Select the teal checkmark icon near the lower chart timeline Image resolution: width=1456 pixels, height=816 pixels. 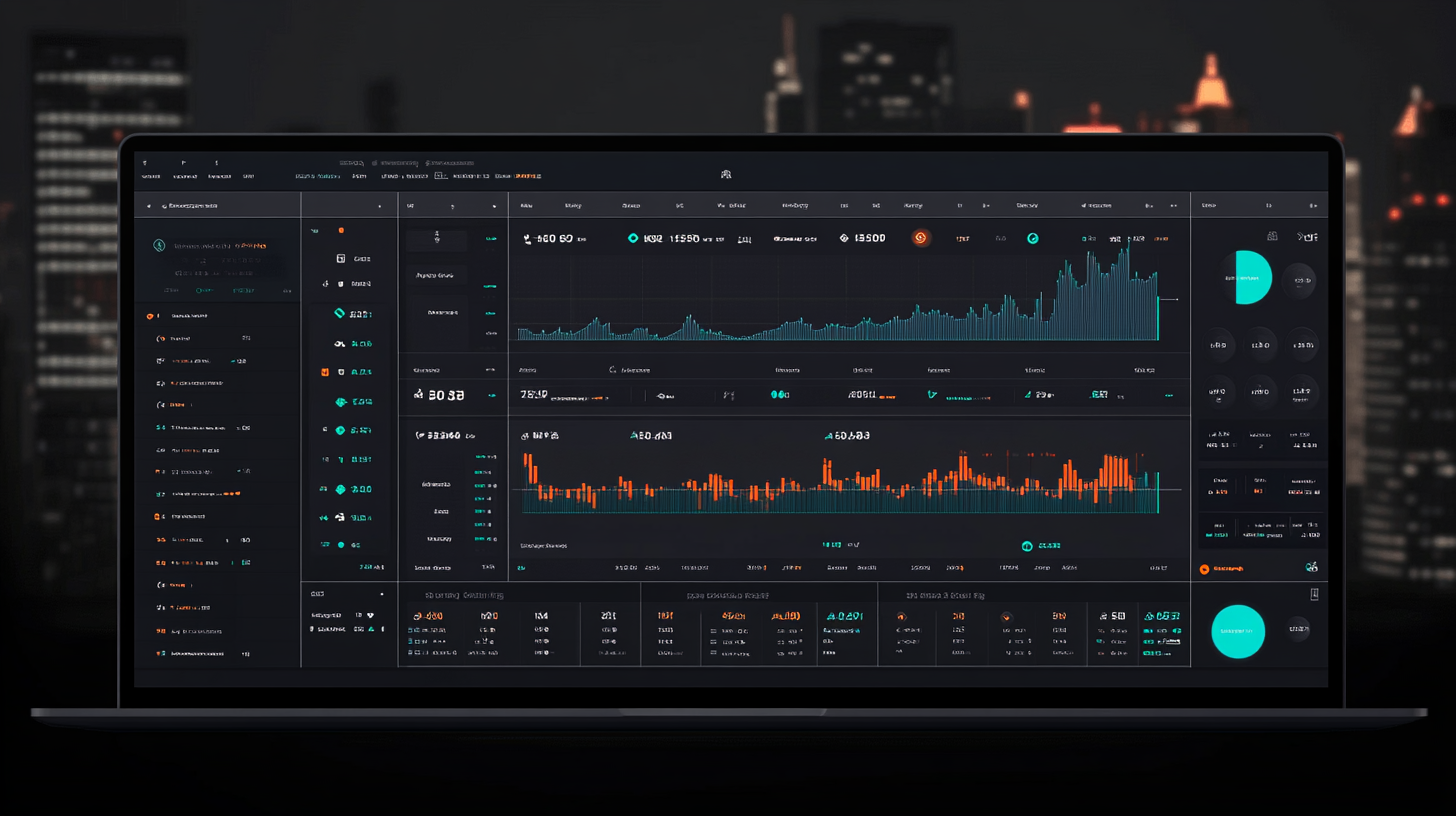1027,546
